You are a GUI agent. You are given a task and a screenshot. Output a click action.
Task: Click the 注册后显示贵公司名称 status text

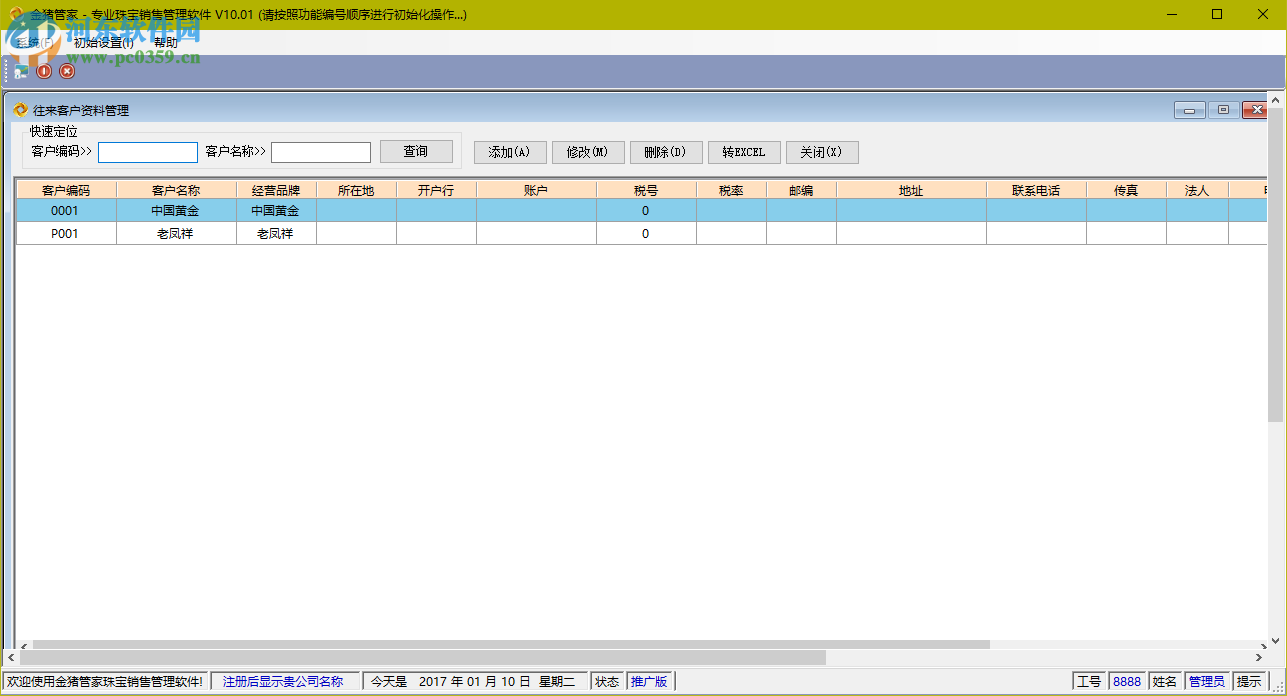(283, 681)
